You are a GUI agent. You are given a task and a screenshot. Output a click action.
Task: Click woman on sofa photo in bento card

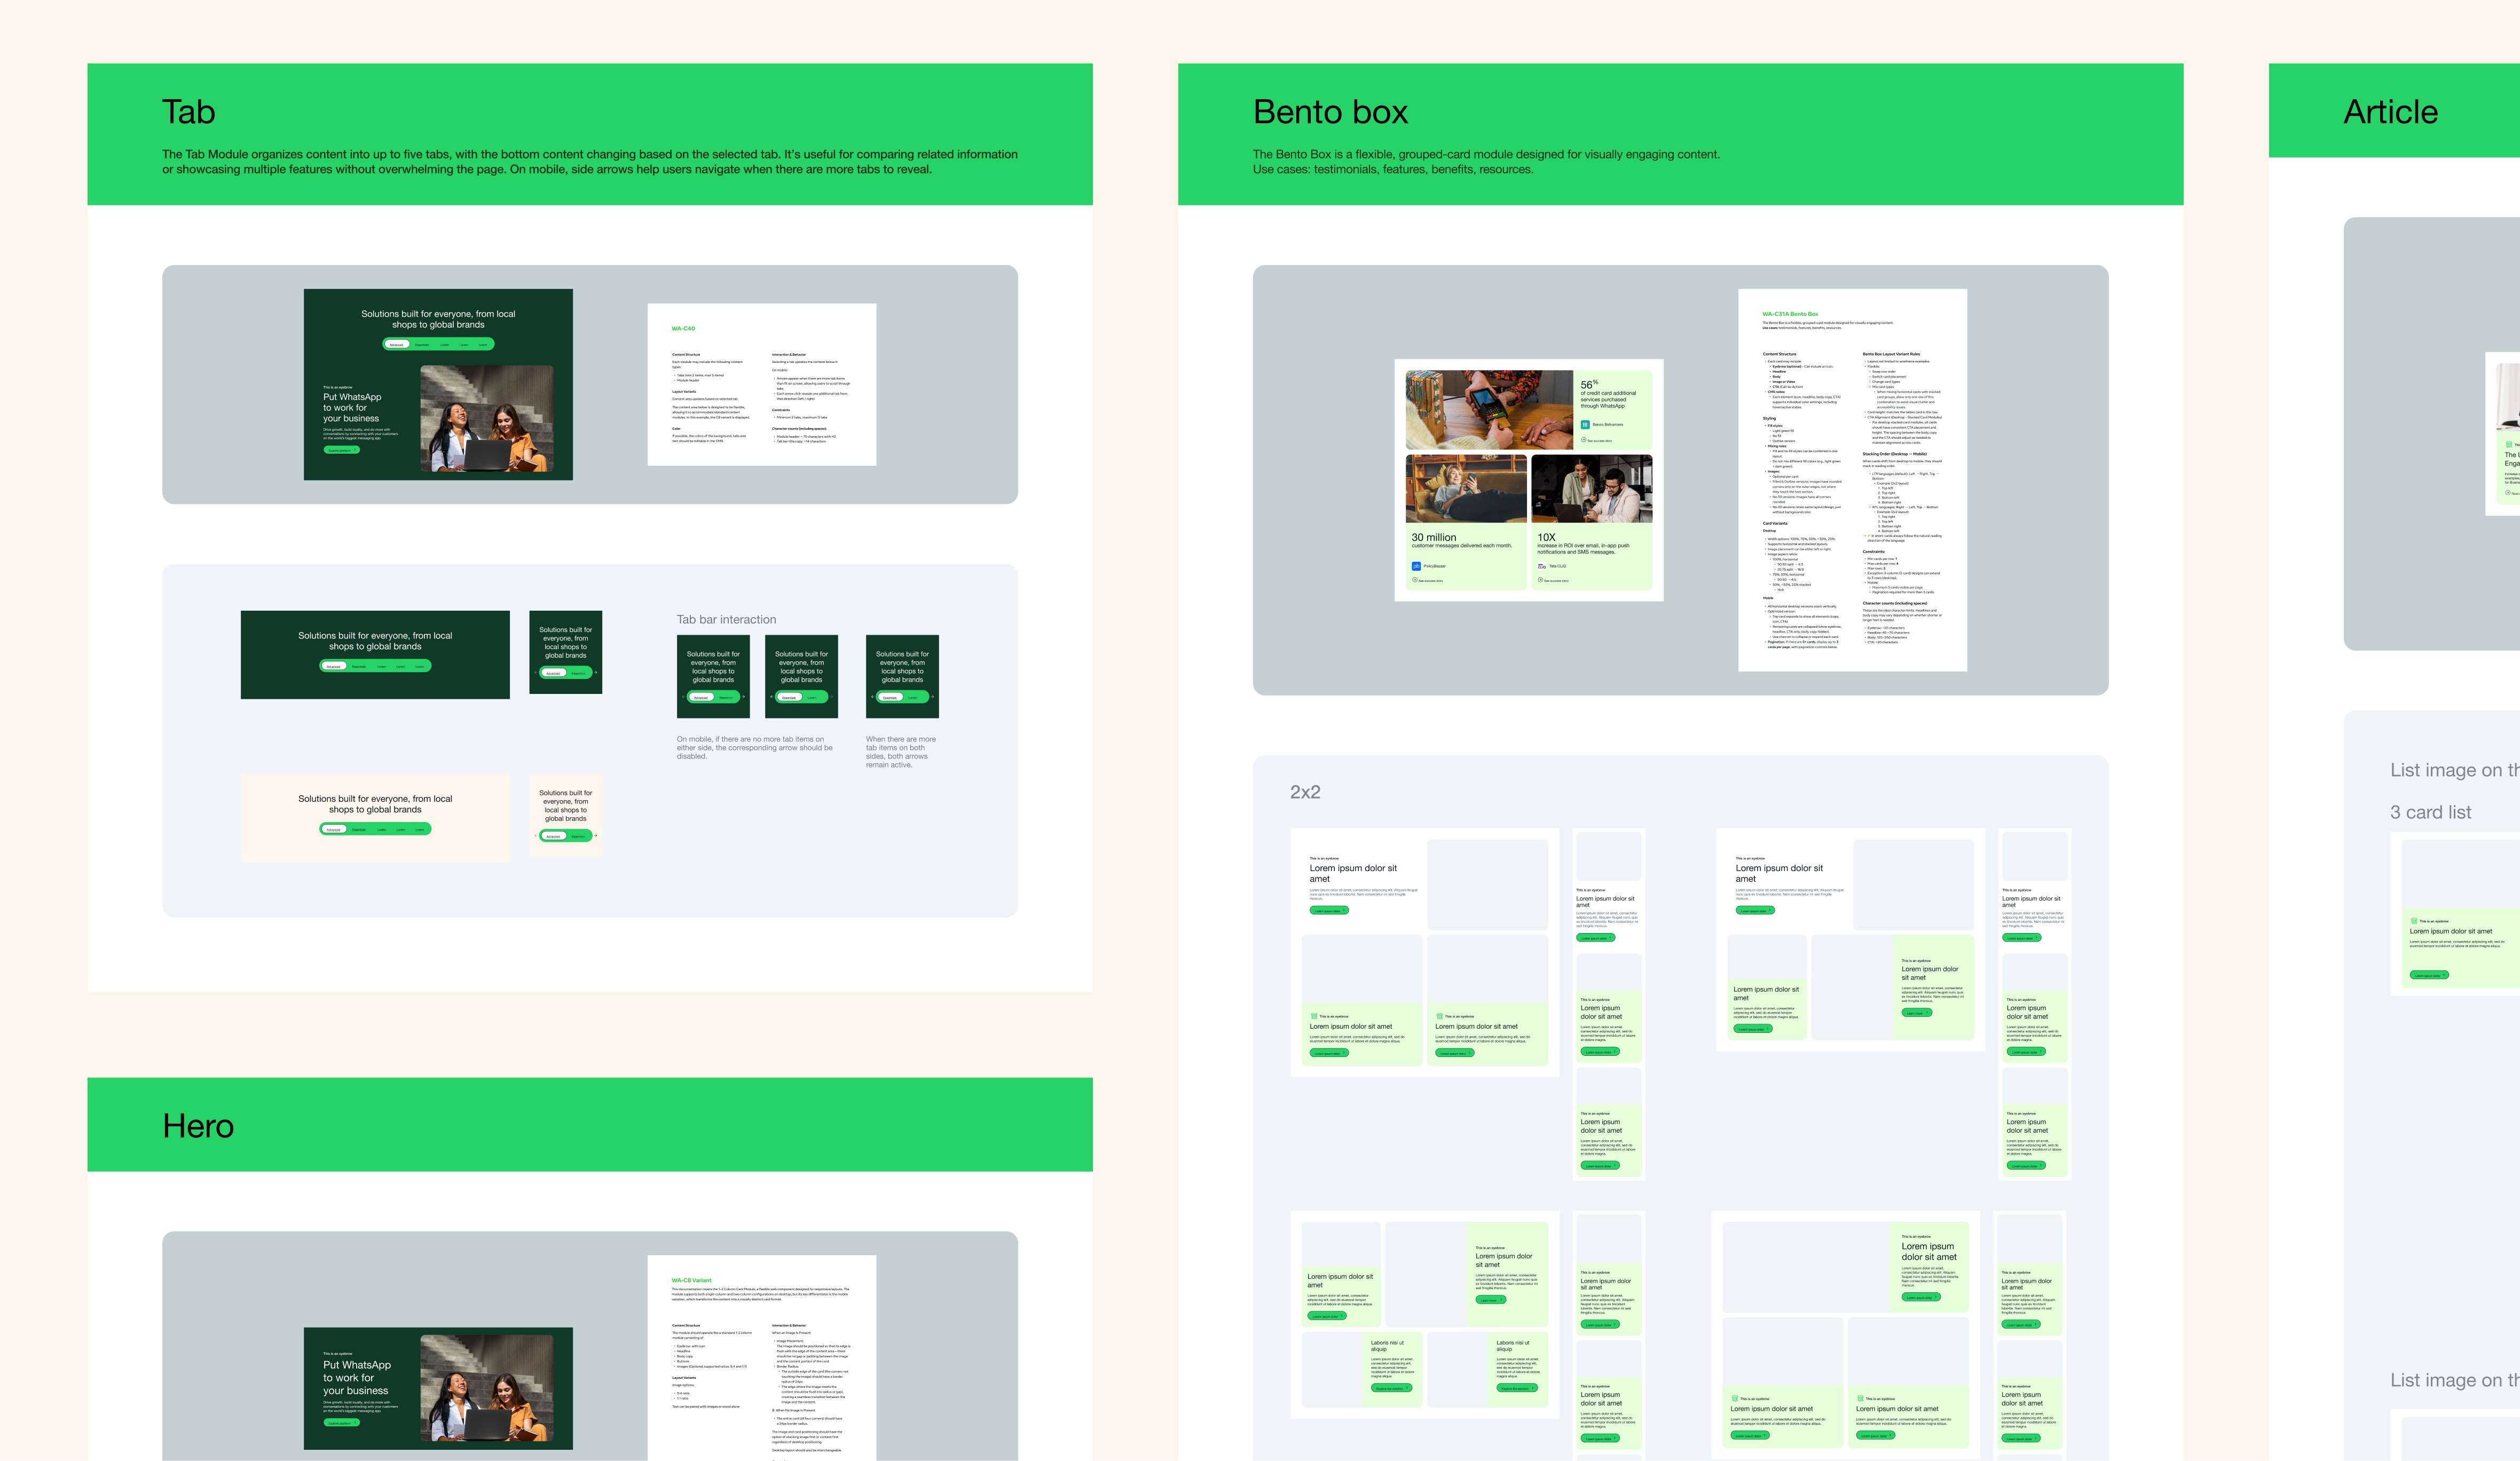(1466, 488)
